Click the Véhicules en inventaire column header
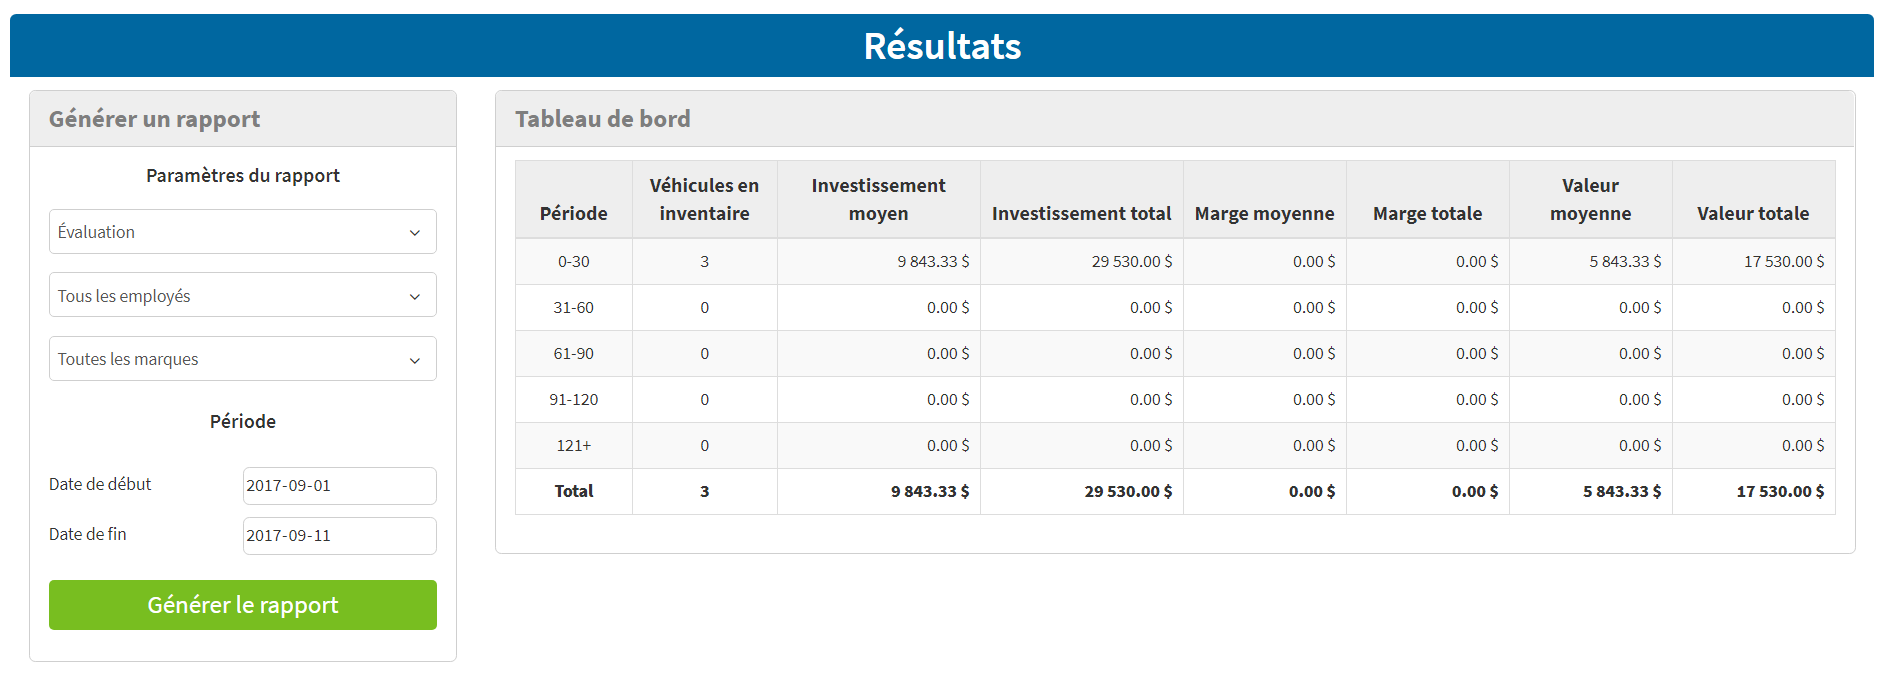This screenshot has height=684, width=1886. tap(704, 200)
